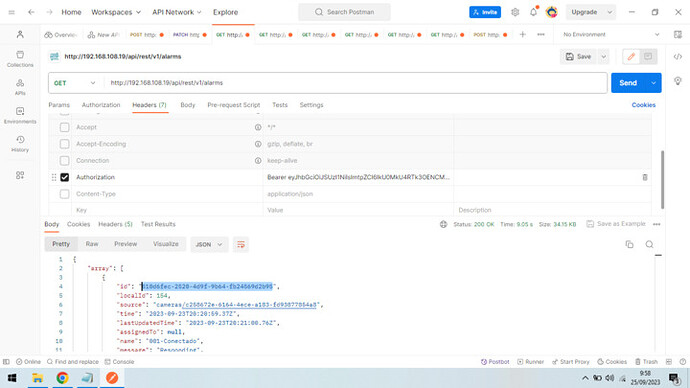Toggle word wrap in response viewer

tap(241, 244)
